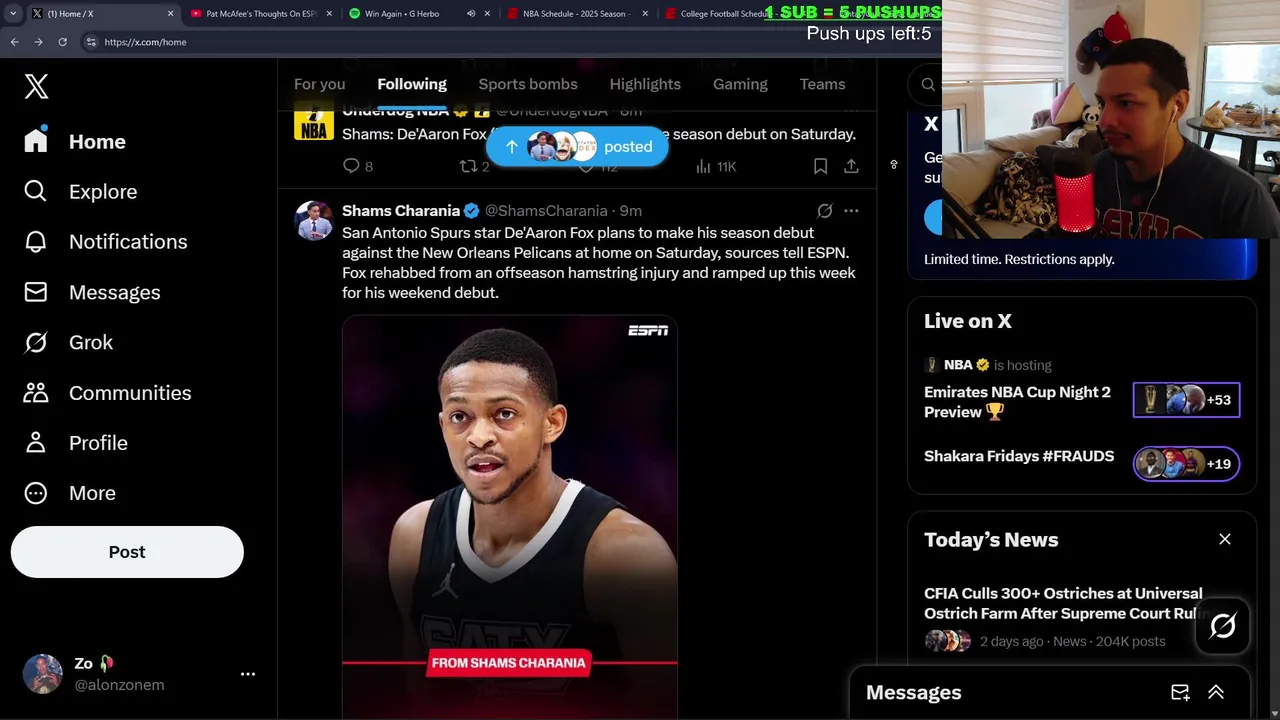
Task: Click the new posts pill button
Action: [x=577, y=147]
